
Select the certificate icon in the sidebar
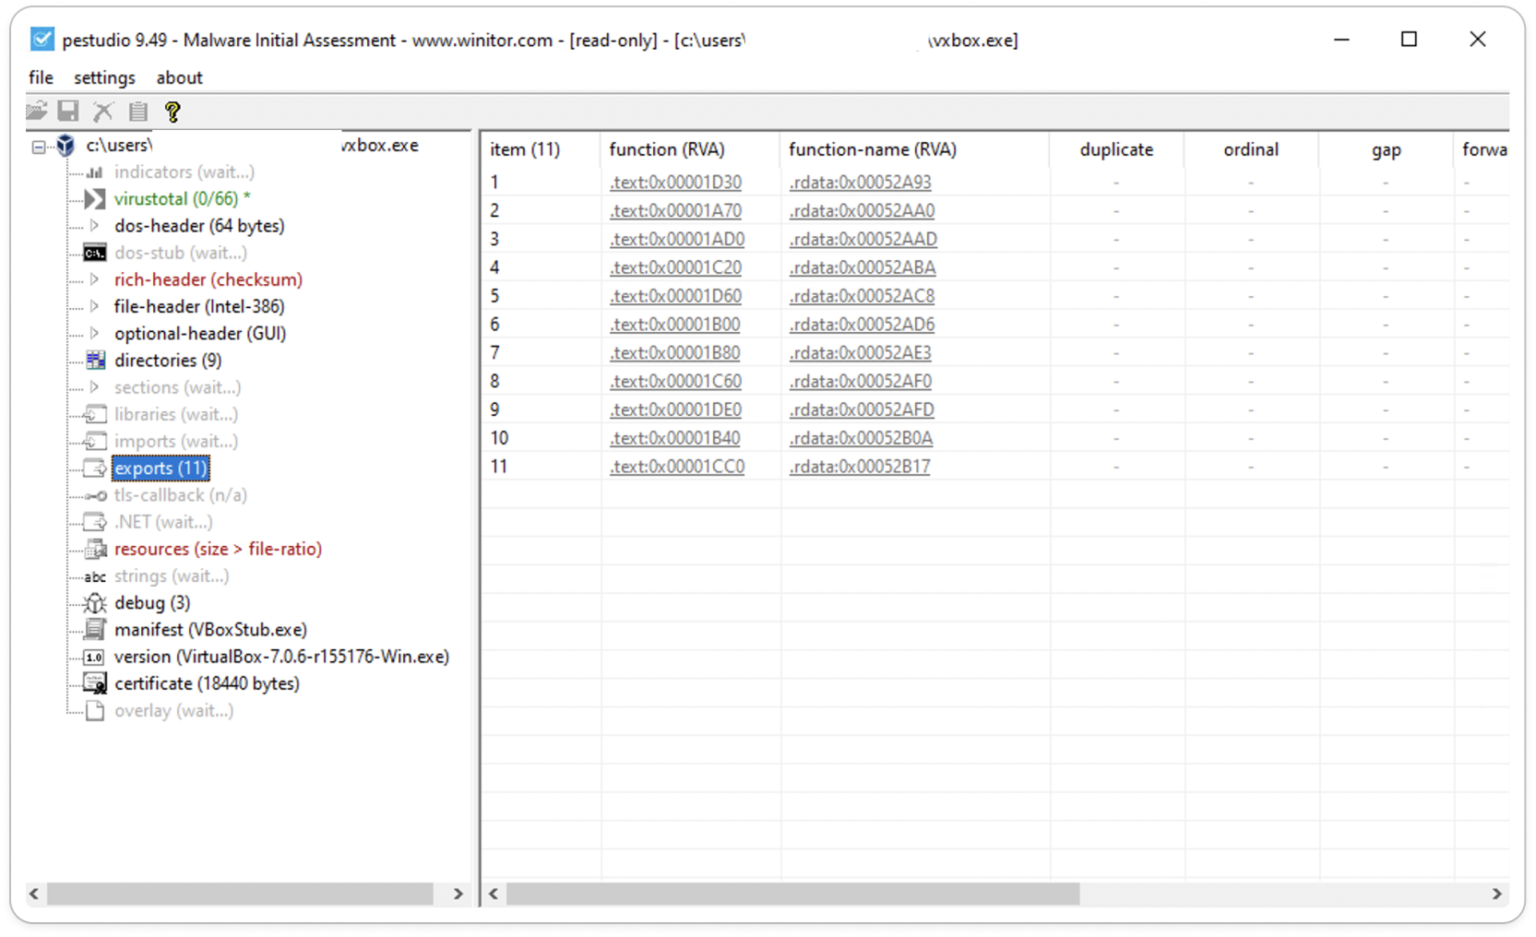click(93, 683)
